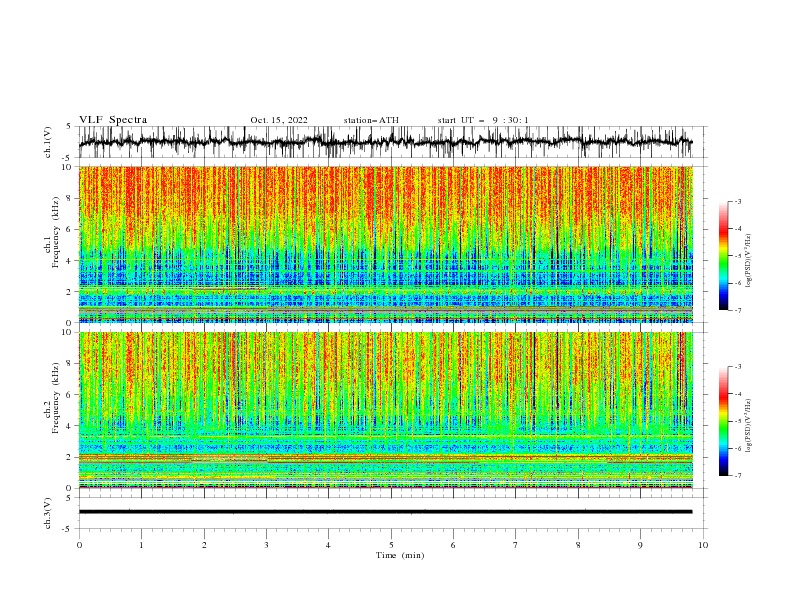This screenshot has height=612, width=792.
Task: Click the "-7" label on ch.1 colorbar
Action: (738, 310)
